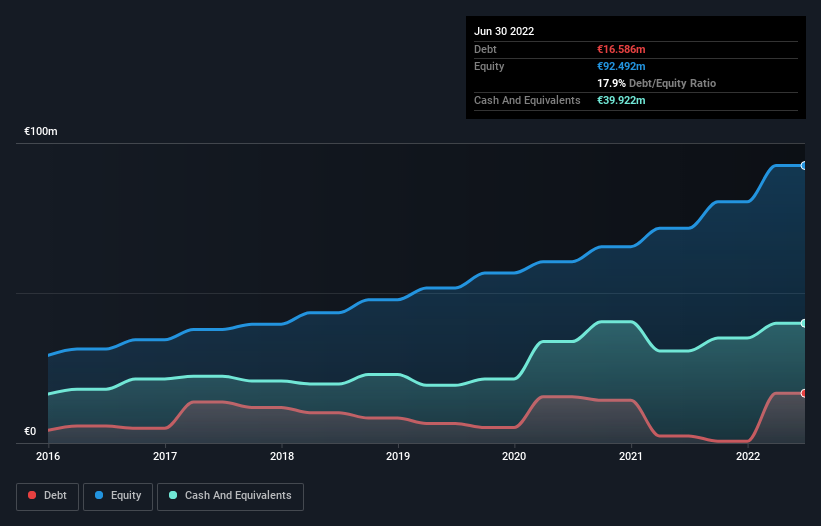Click the Equity row label in tooltip
821x526 pixels.
tap(489, 66)
